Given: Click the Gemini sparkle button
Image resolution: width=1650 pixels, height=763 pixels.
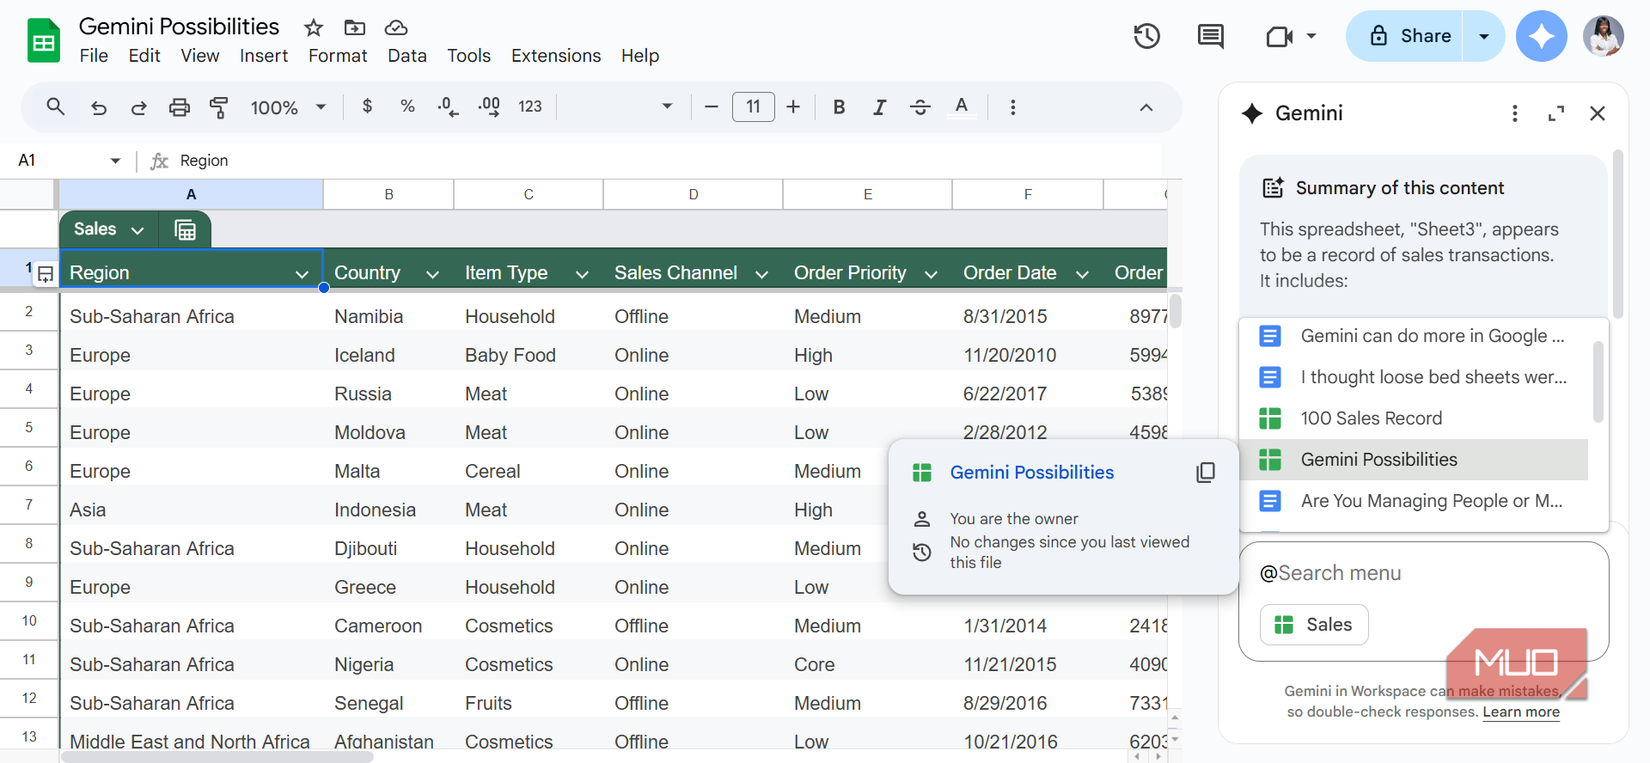Looking at the screenshot, I should (x=1541, y=37).
